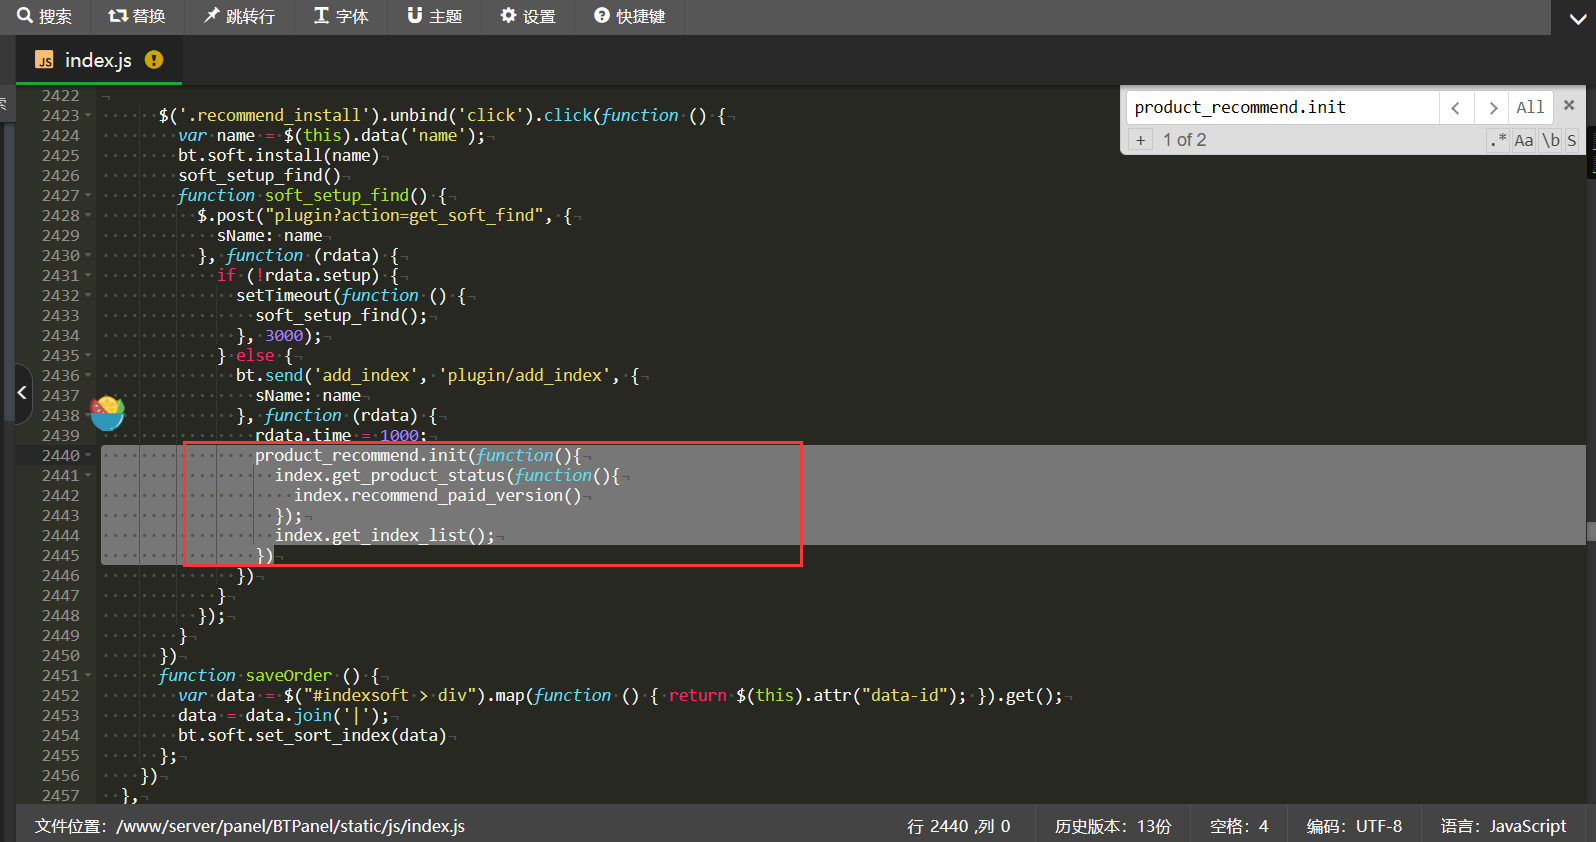
Task: Fold the $.post block at line 2428
Action: tap(88, 216)
